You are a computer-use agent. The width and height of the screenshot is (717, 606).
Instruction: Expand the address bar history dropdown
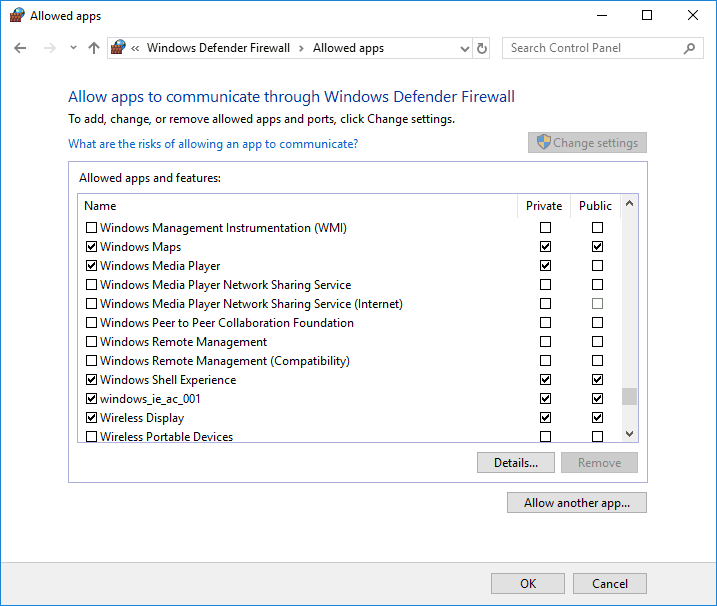(x=464, y=48)
